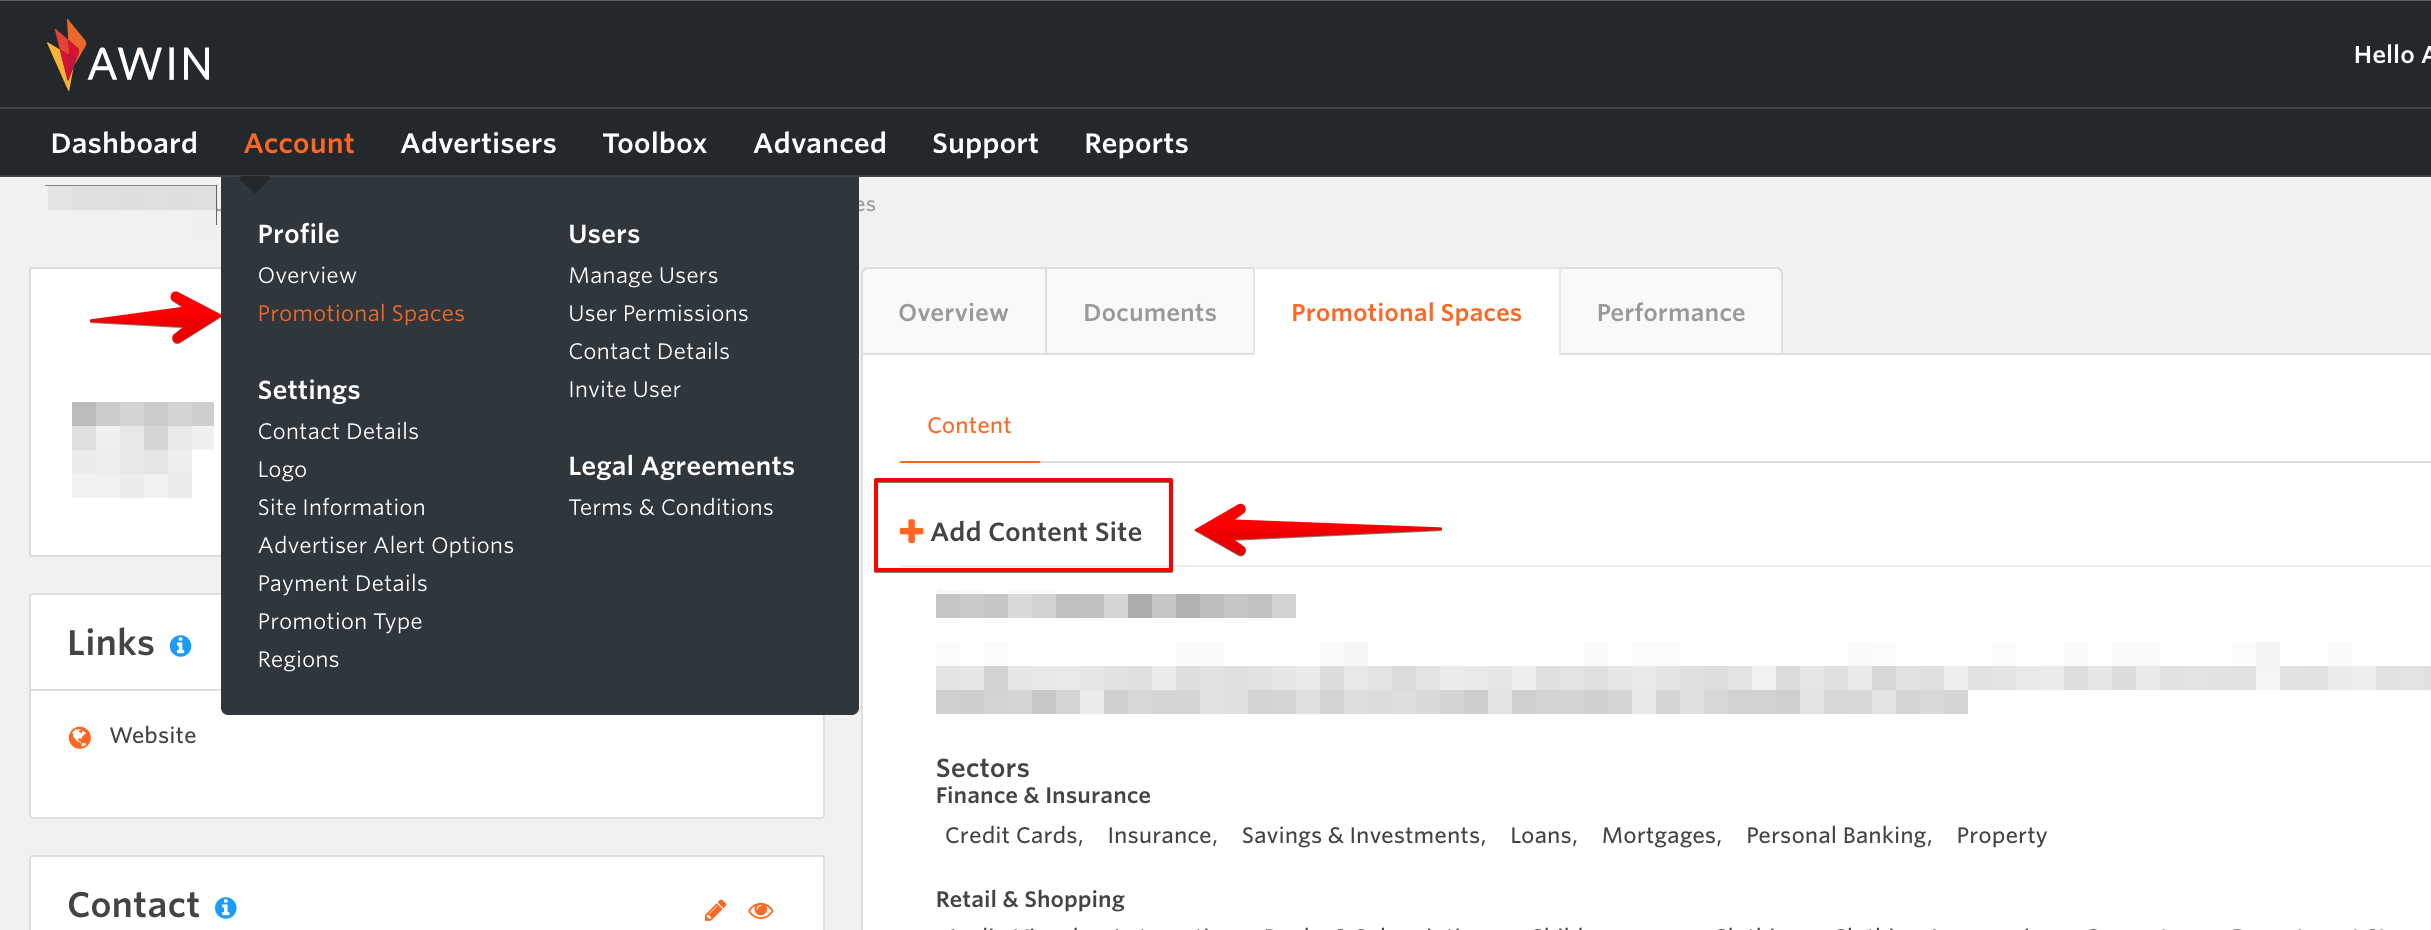The height and width of the screenshot is (930, 2431).
Task: Click the globe icon beside Website
Action: 79,736
